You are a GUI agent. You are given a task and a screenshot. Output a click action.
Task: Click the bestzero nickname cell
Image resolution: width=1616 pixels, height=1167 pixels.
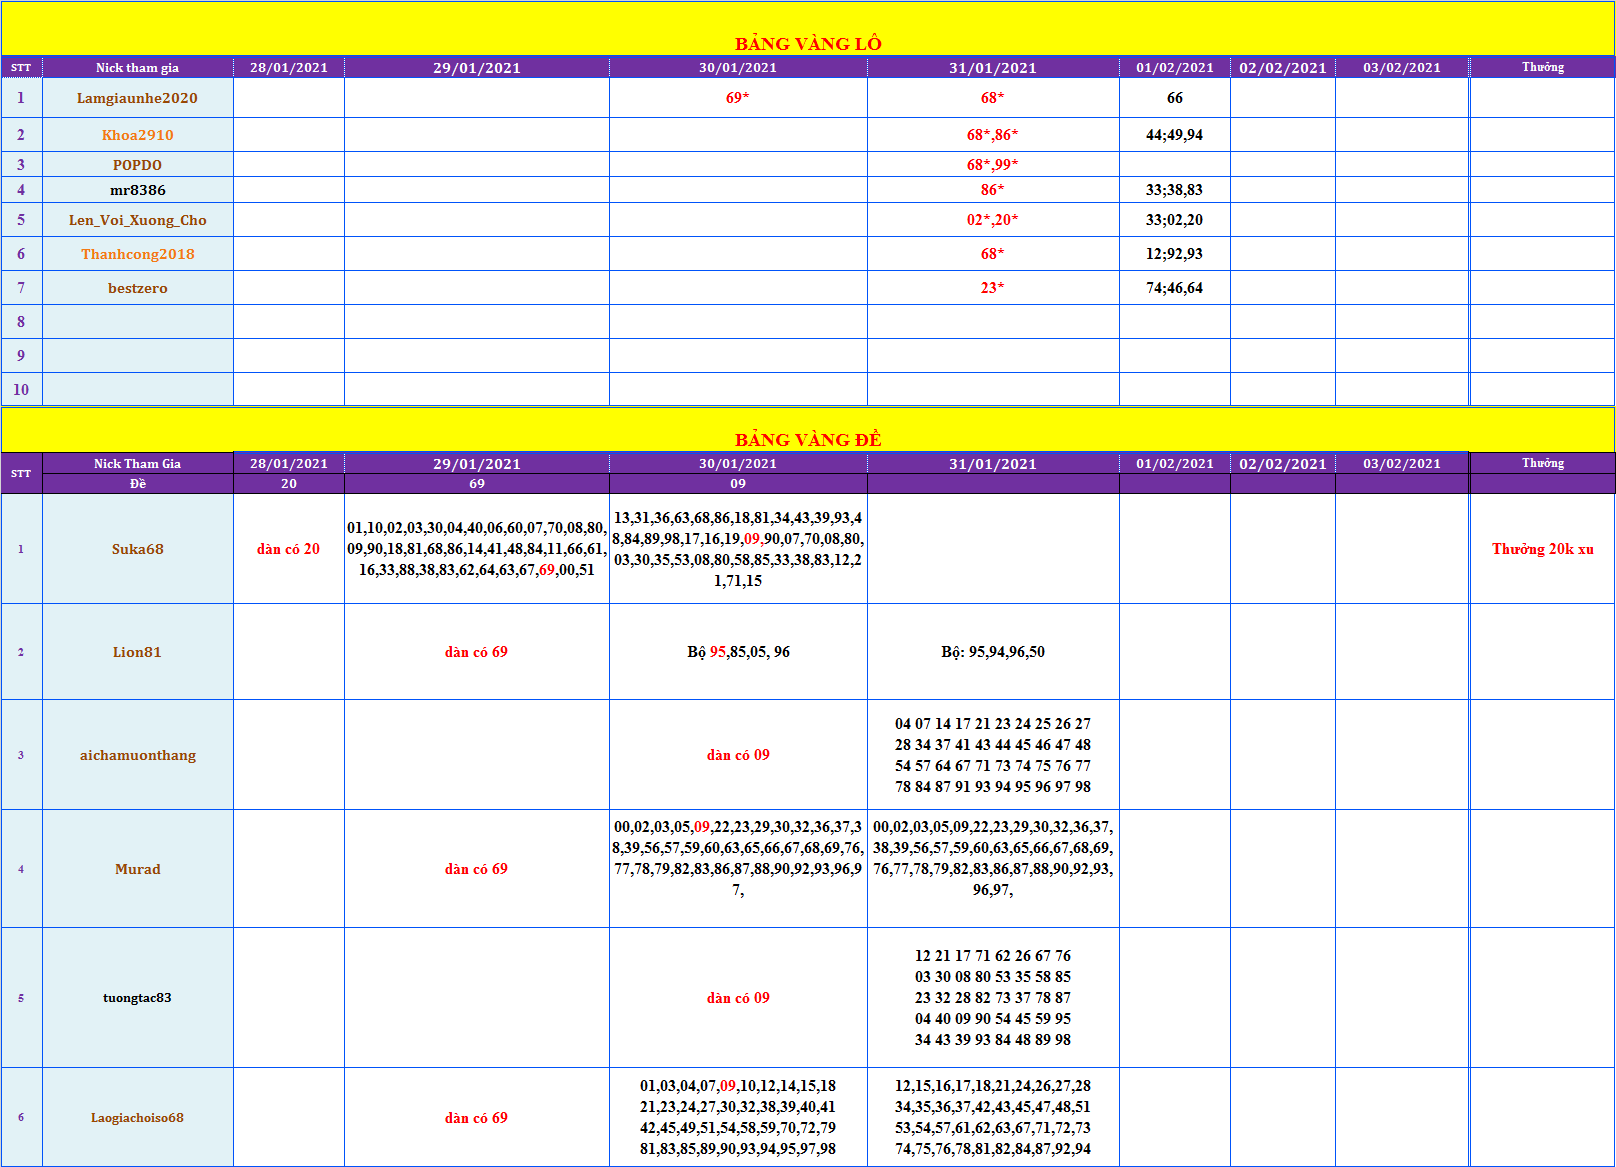(x=137, y=288)
